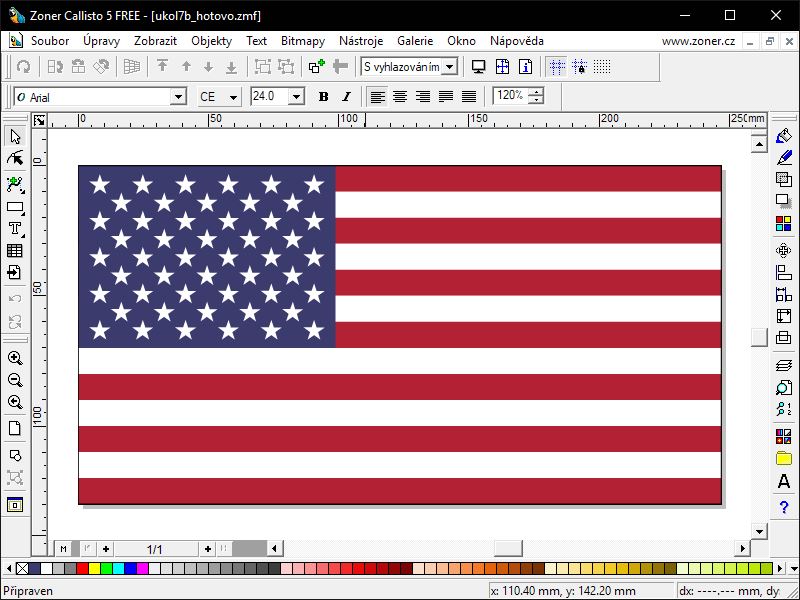800x600 pixels.
Task: Toggle the dotted grid display button
Action: (x=602, y=67)
